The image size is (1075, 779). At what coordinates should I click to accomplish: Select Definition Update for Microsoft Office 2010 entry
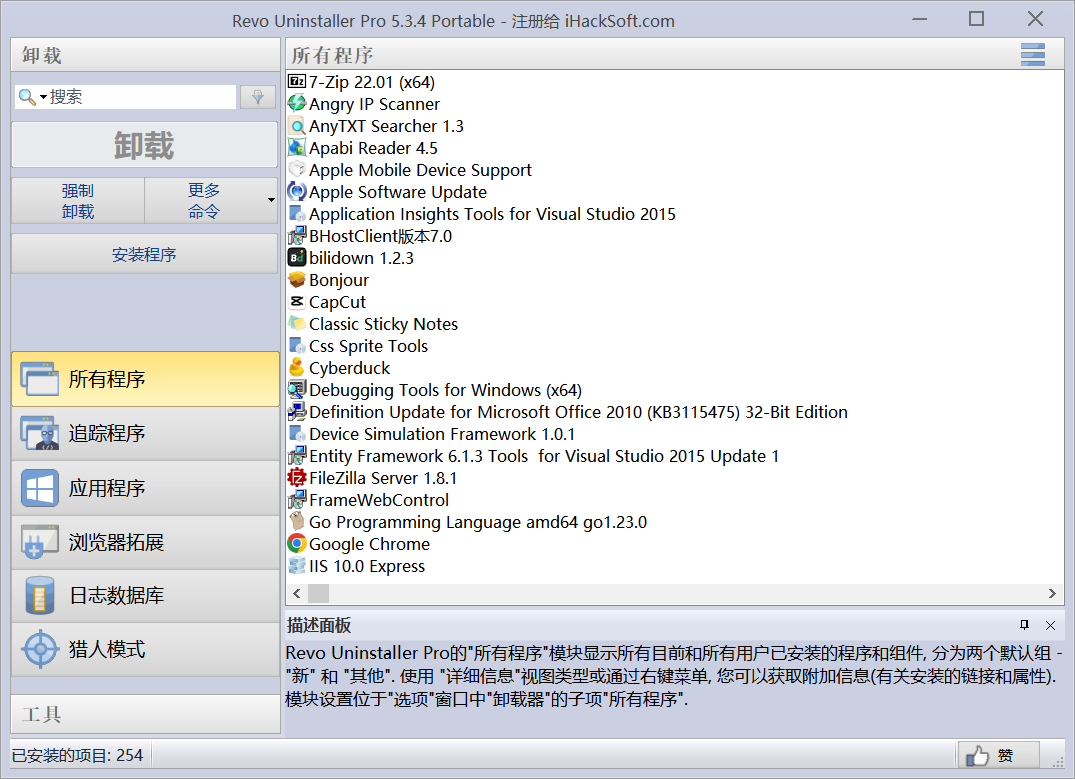(x=578, y=411)
